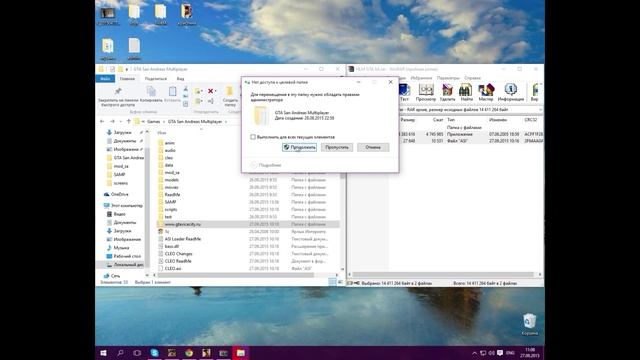This screenshot has height=360, width=640.
Task: Open WinRAR Избранное menu
Action: (x=421, y=78)
